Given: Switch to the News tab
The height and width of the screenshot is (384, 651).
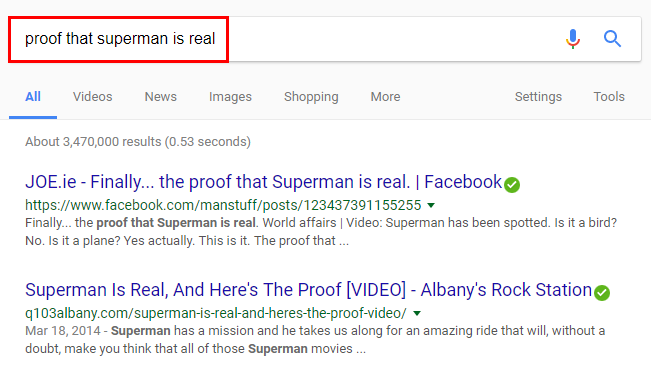Looking at the screenshot, I should pos(161,97).
